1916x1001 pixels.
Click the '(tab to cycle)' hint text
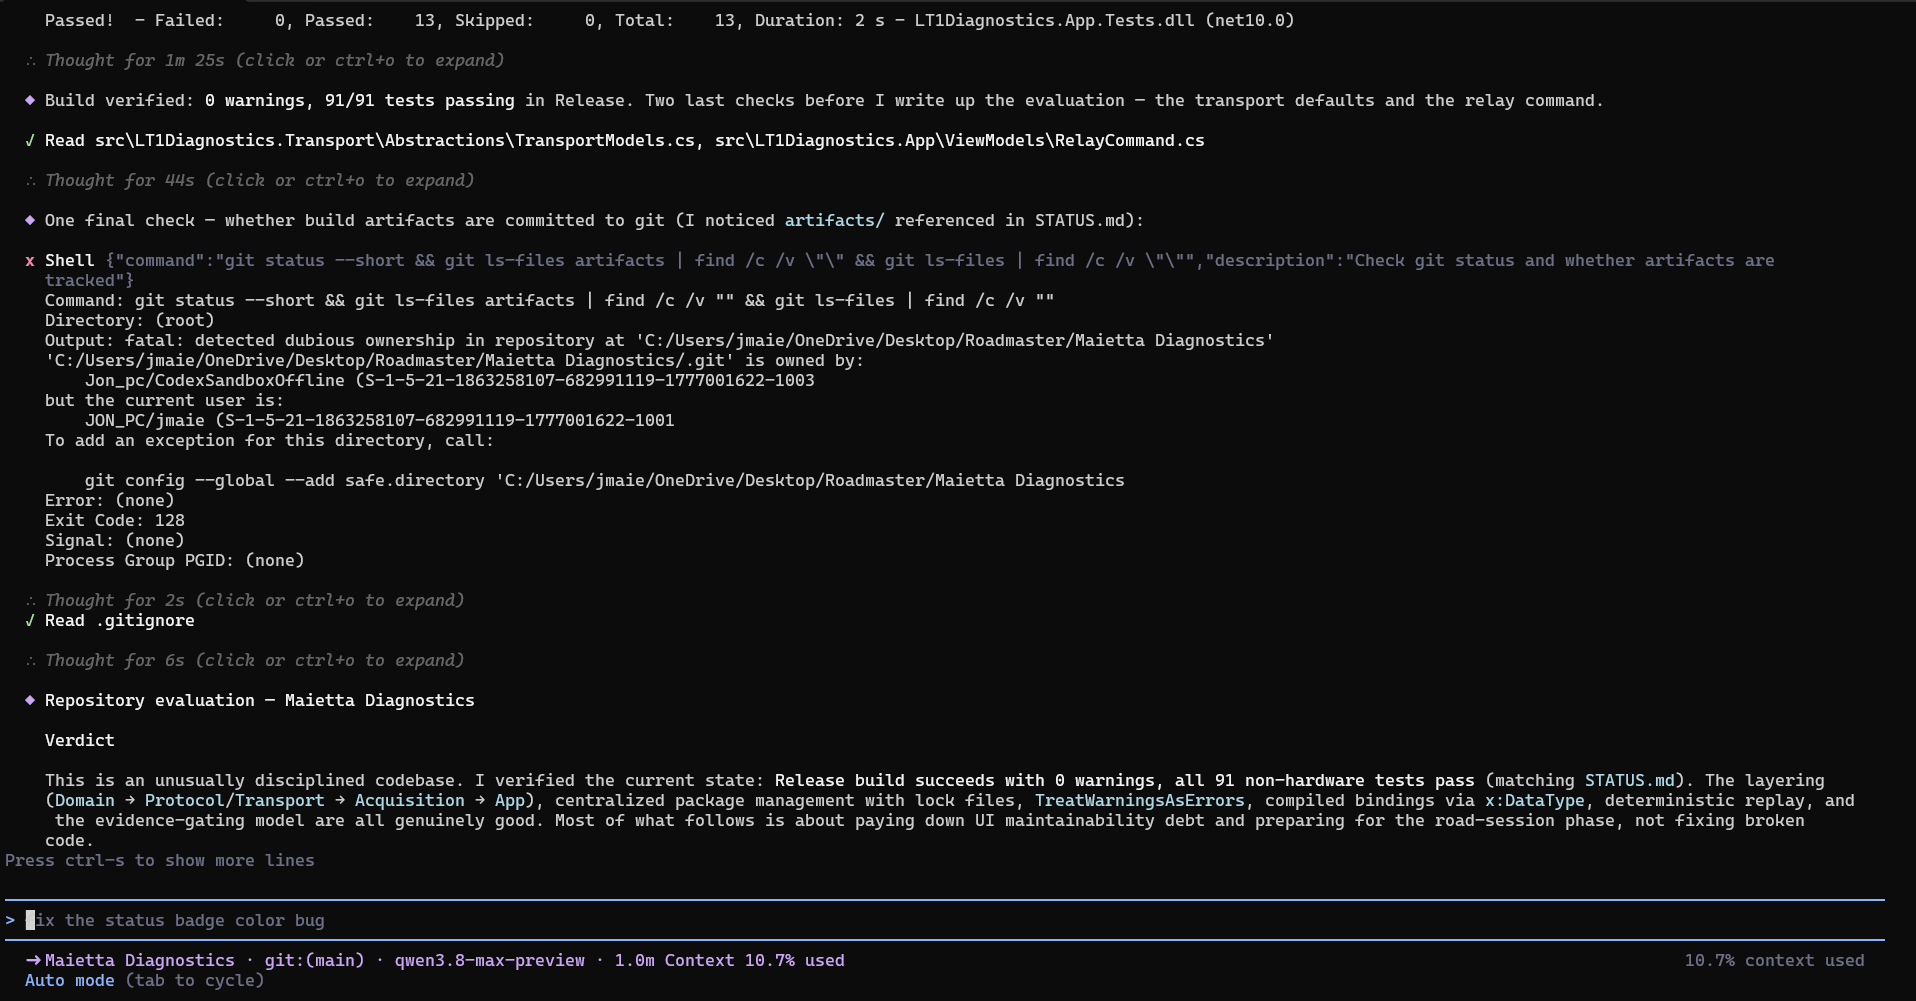point(195,980)
